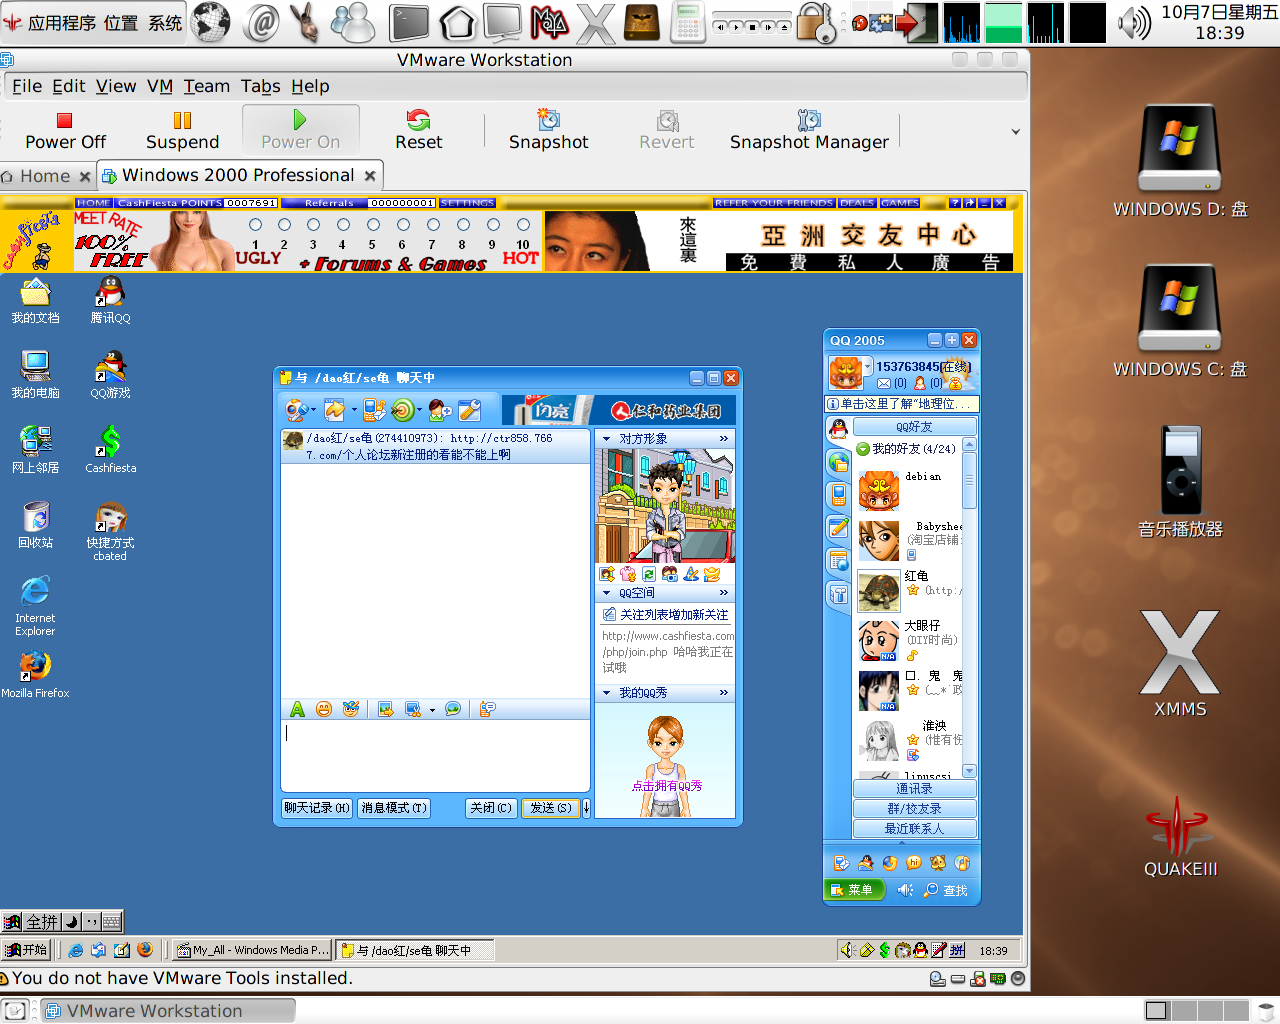Image resolution: width=1280 pixels, height=1024 pixels.
Task: Click into the chat message input box
Action: point(435,755)
